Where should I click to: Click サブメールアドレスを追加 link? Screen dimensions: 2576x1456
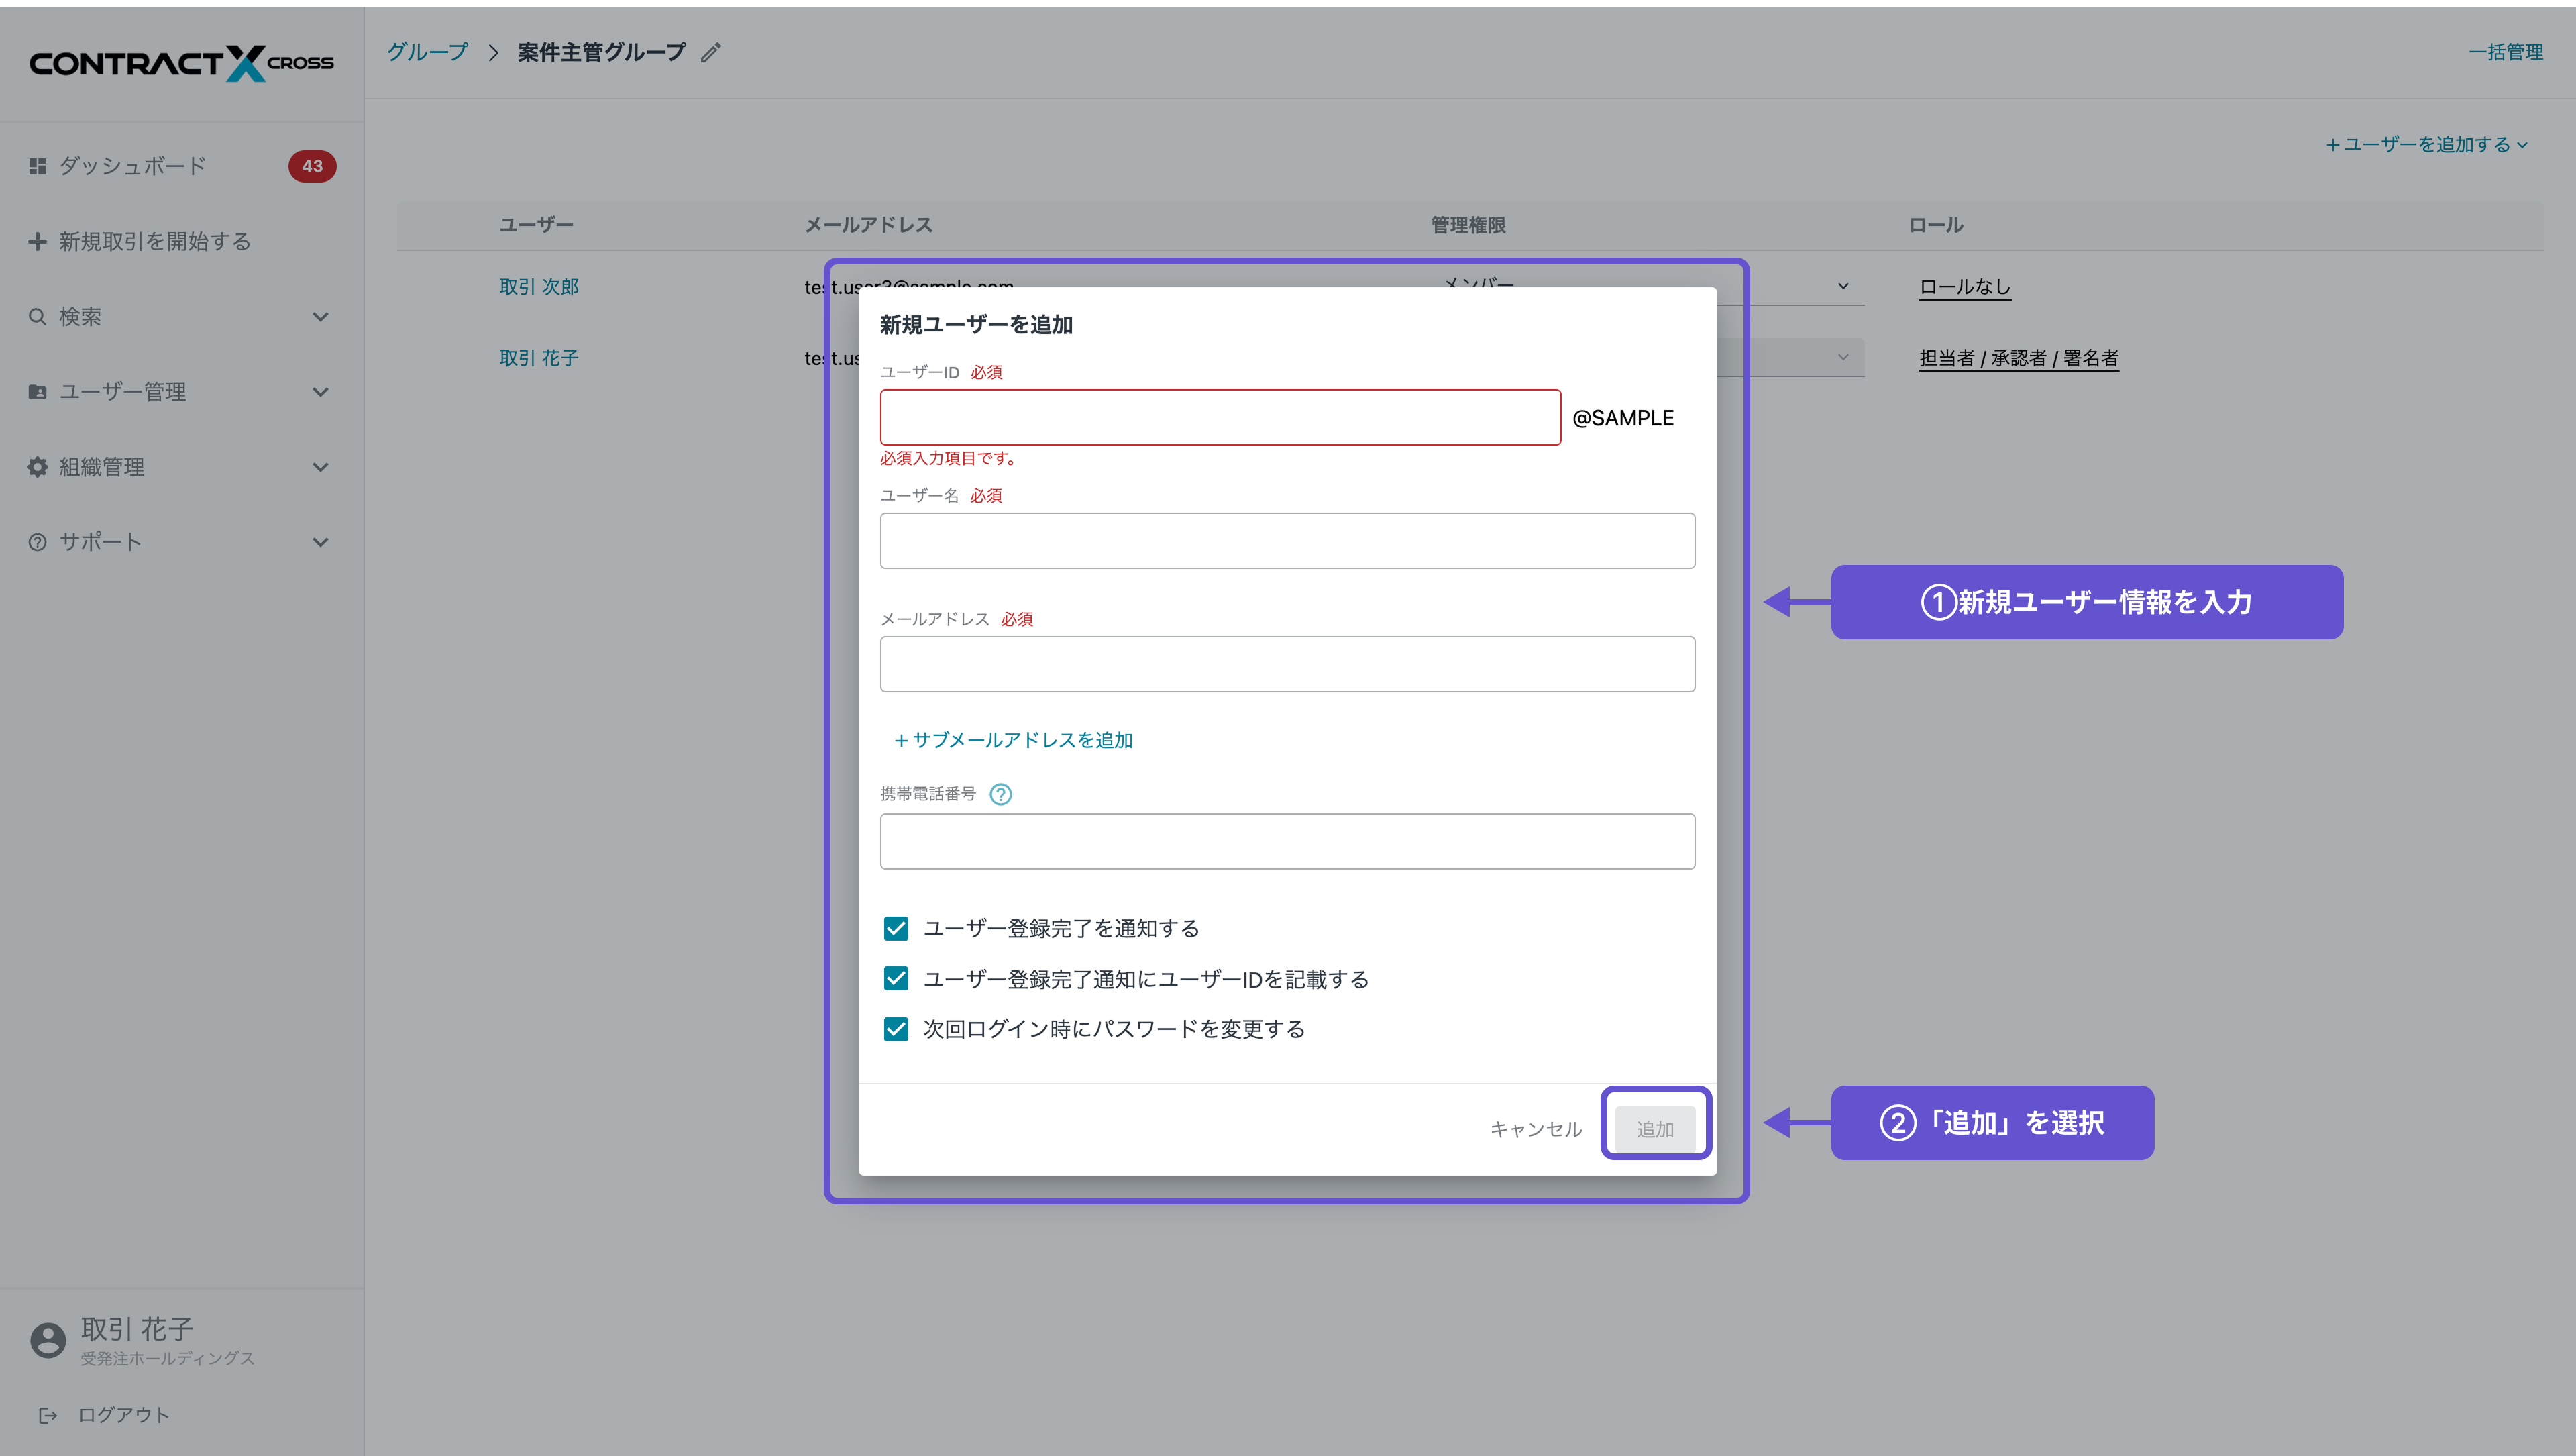coord(1013,740)
